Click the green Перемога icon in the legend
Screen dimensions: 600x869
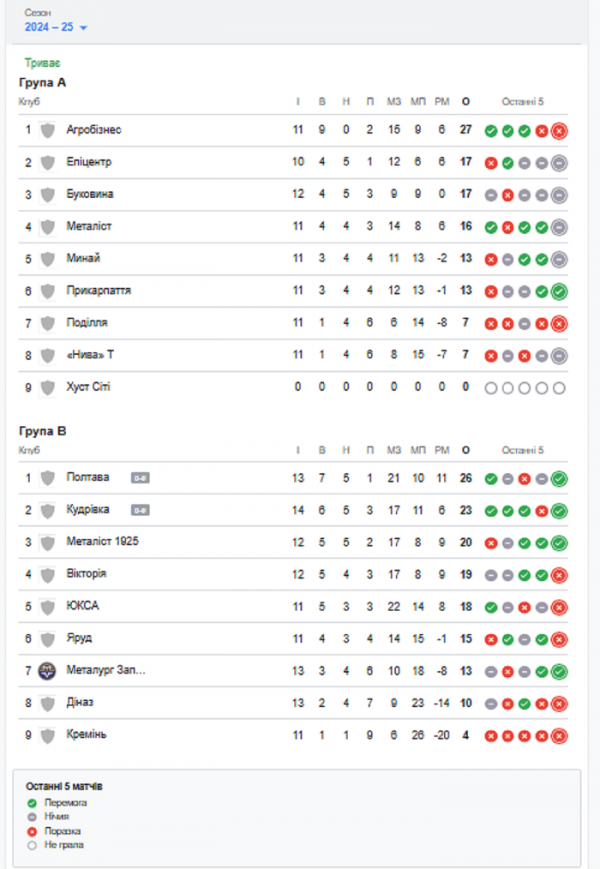click(34, 803)
